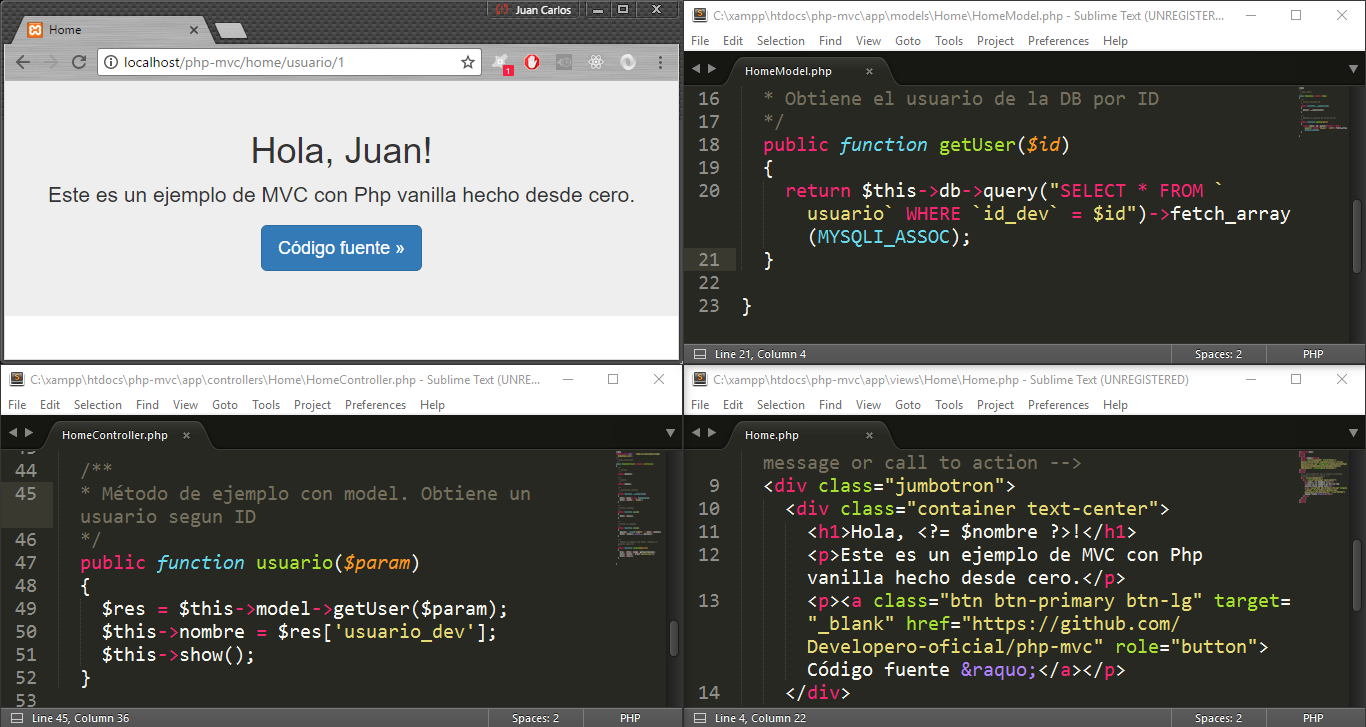Open the Chrome three-dot menu

point(660,62)
